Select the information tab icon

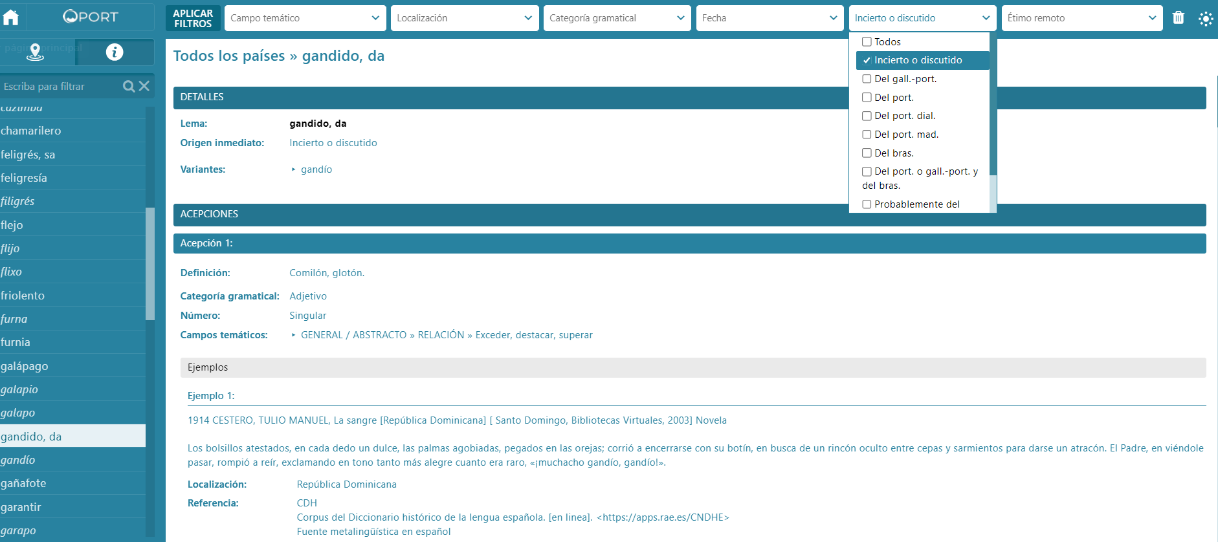coord(114,53)
